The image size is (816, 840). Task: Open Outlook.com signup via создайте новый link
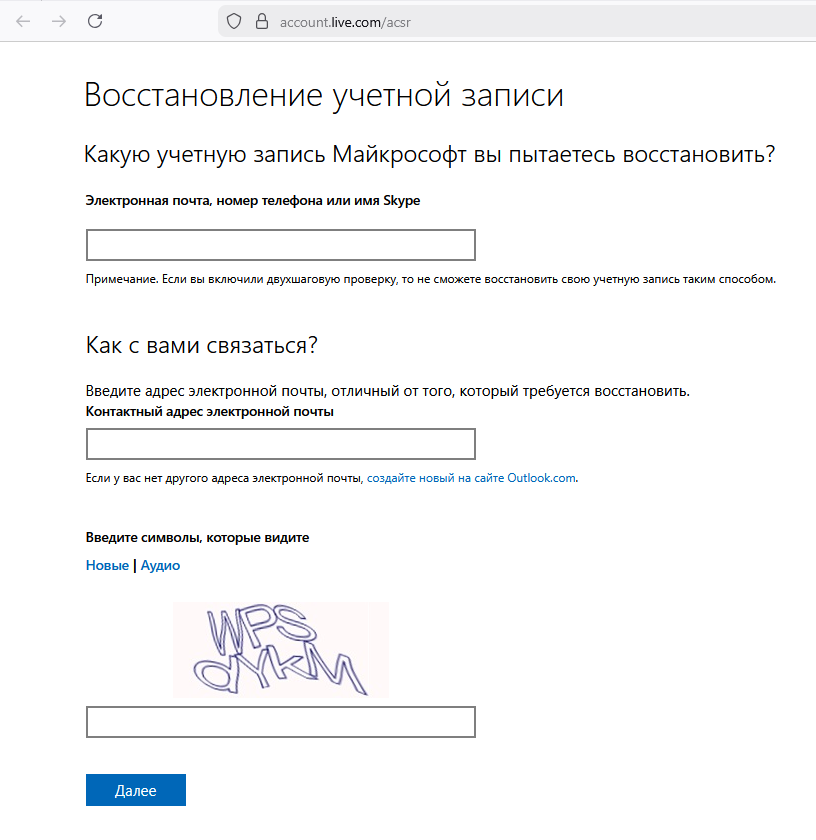pyautogui.click(x=470, y=477)
